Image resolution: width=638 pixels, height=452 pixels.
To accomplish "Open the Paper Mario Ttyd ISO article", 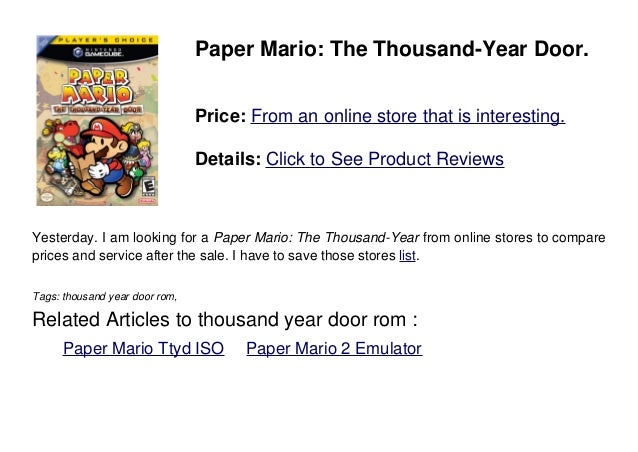I will 143,348.
